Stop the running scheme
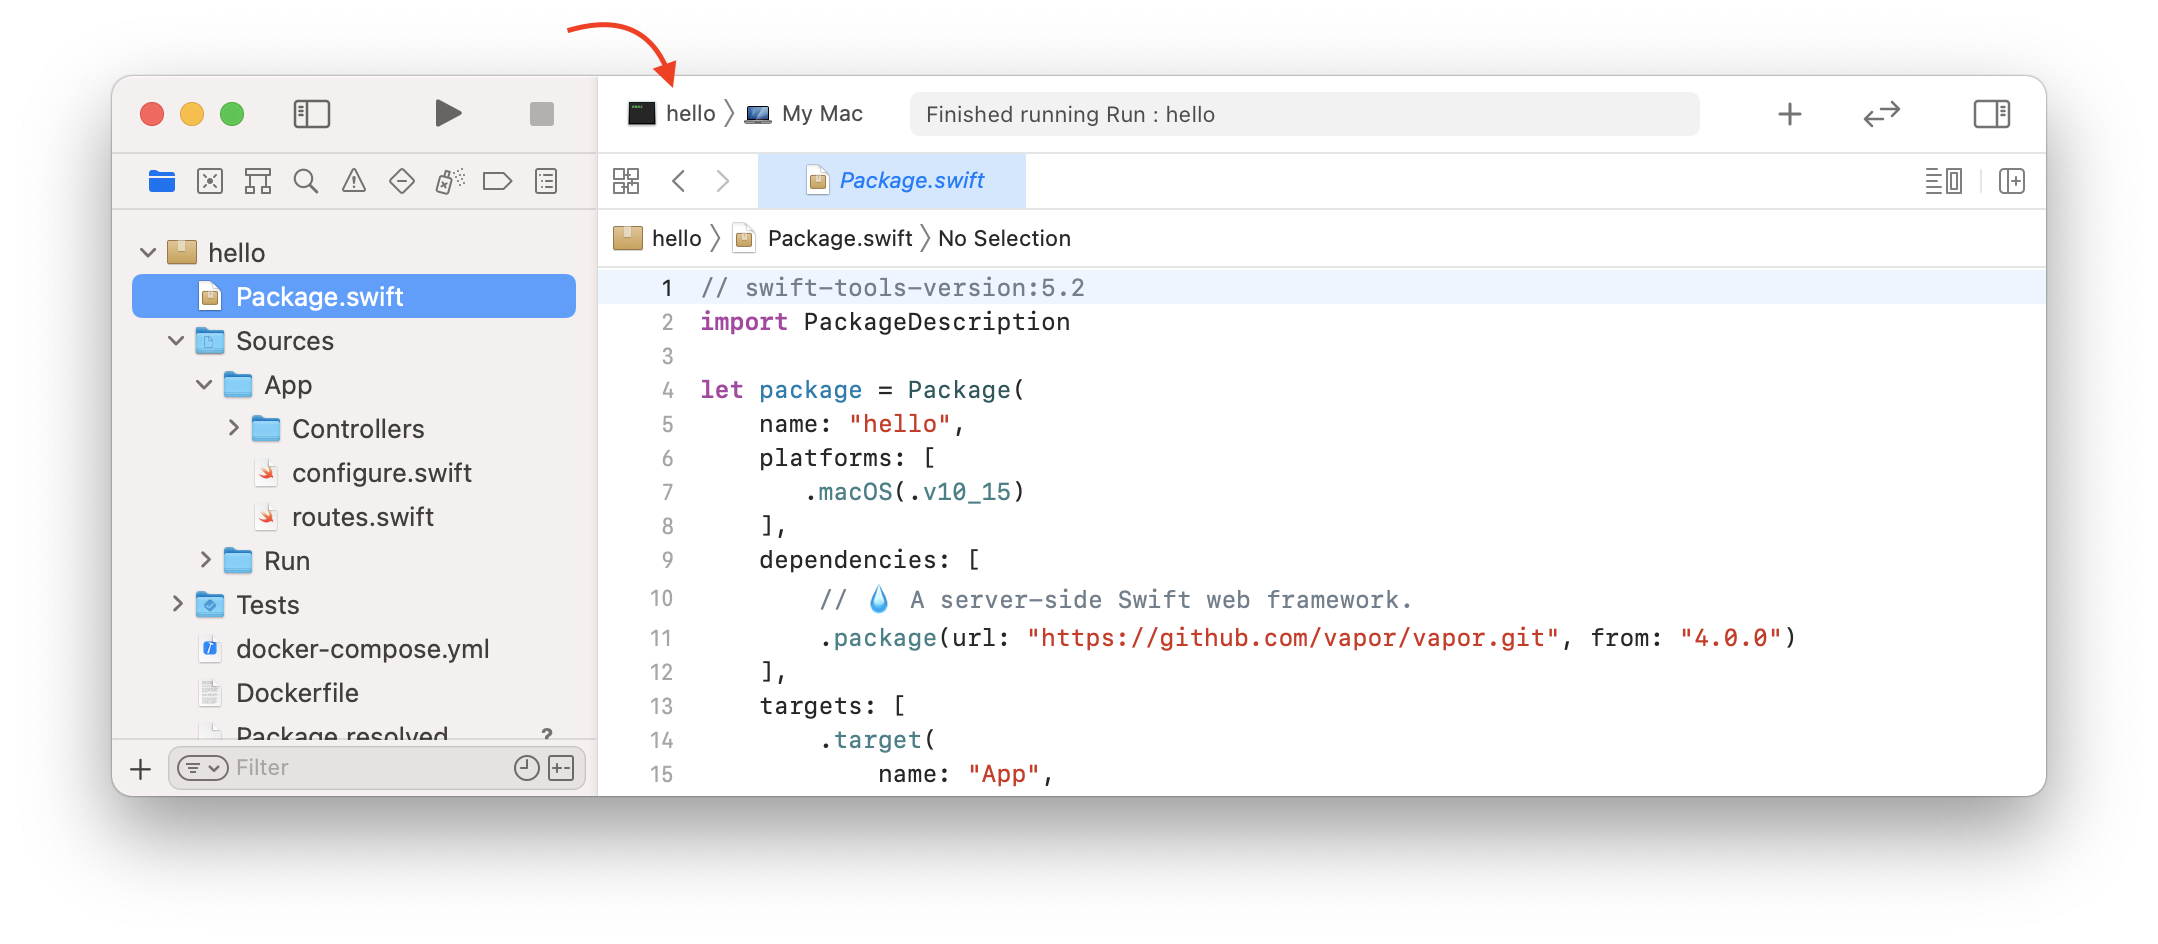This screenshot has height=944, width=2158. coord(541,114)
